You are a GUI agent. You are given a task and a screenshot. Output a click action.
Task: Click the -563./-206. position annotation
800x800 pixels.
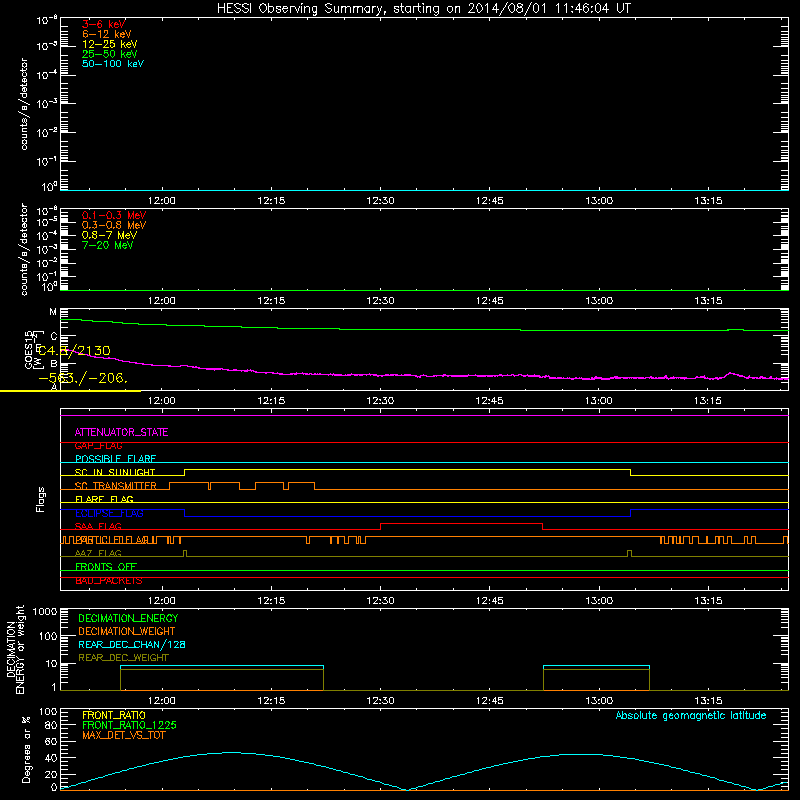click(x=83, y=378)
